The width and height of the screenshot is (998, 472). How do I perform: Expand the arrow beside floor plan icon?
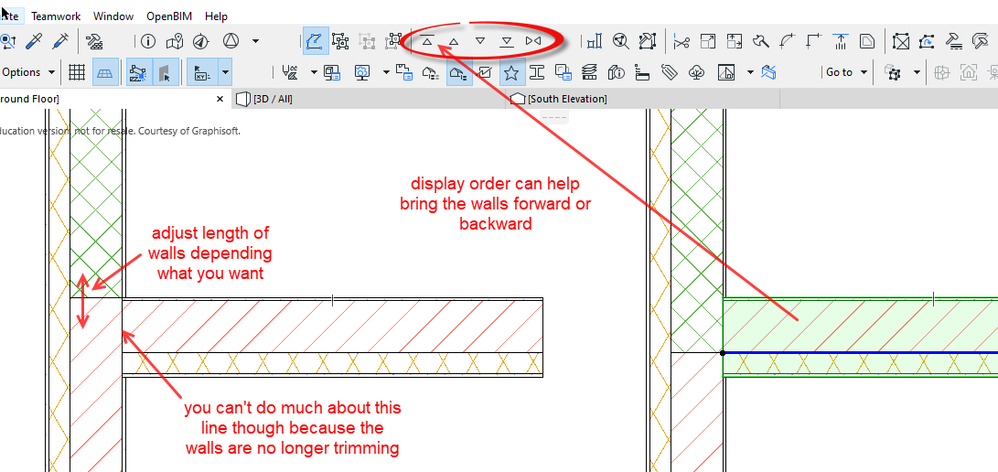tap(750, 73)
